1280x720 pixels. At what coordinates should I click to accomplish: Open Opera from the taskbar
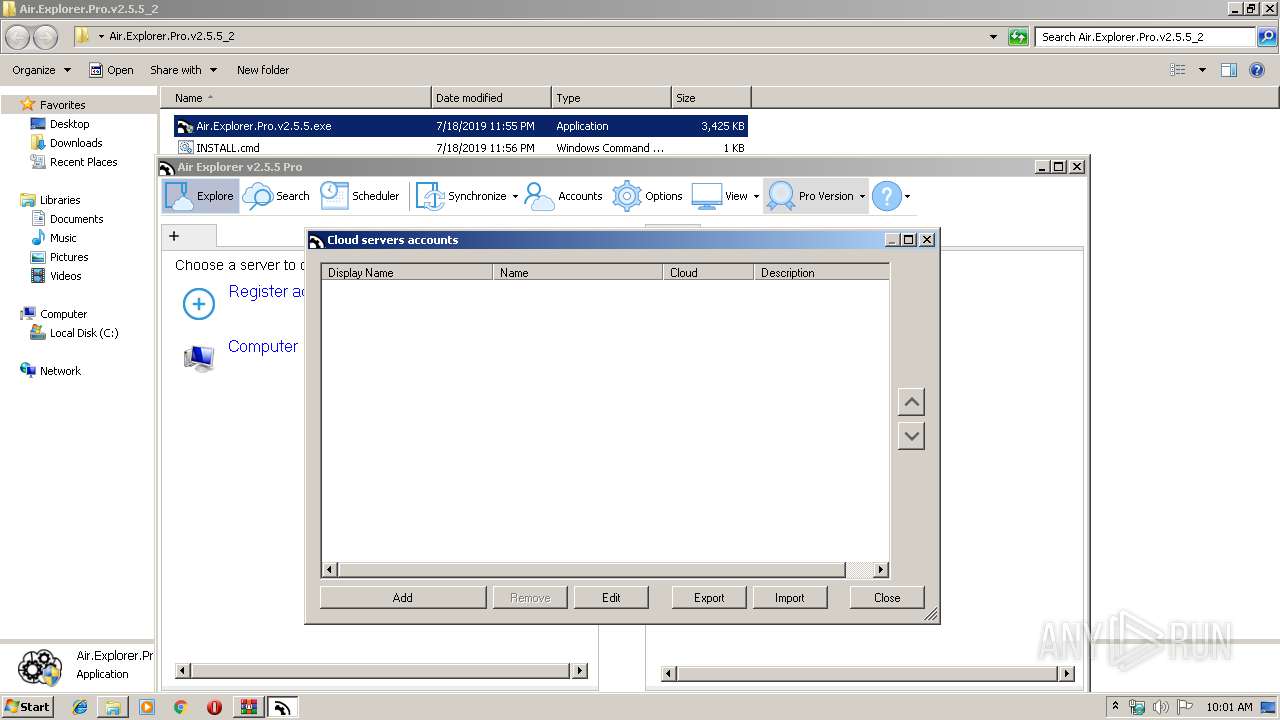coord(214,707)
